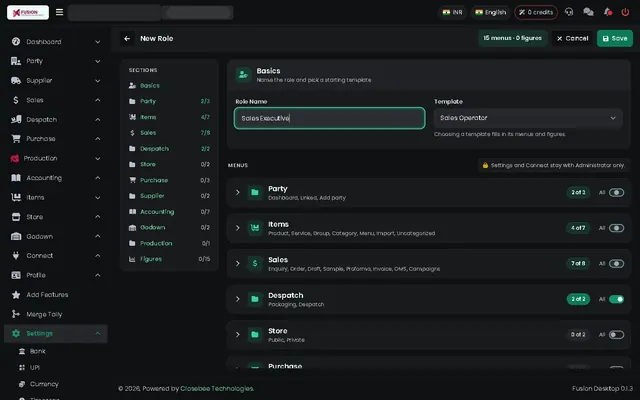Click the Save button
The width and height of the screenshot is (640, 400).
[x=615, y=38]
